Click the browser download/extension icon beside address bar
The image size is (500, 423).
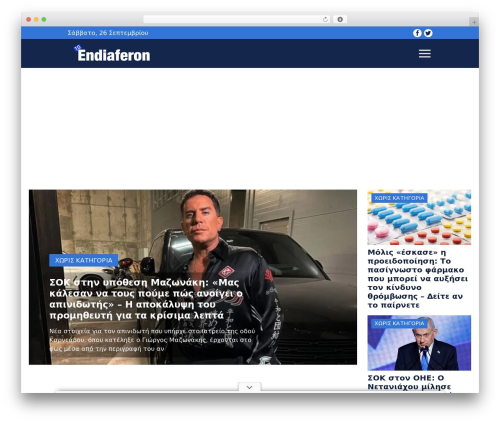(340, 19)
